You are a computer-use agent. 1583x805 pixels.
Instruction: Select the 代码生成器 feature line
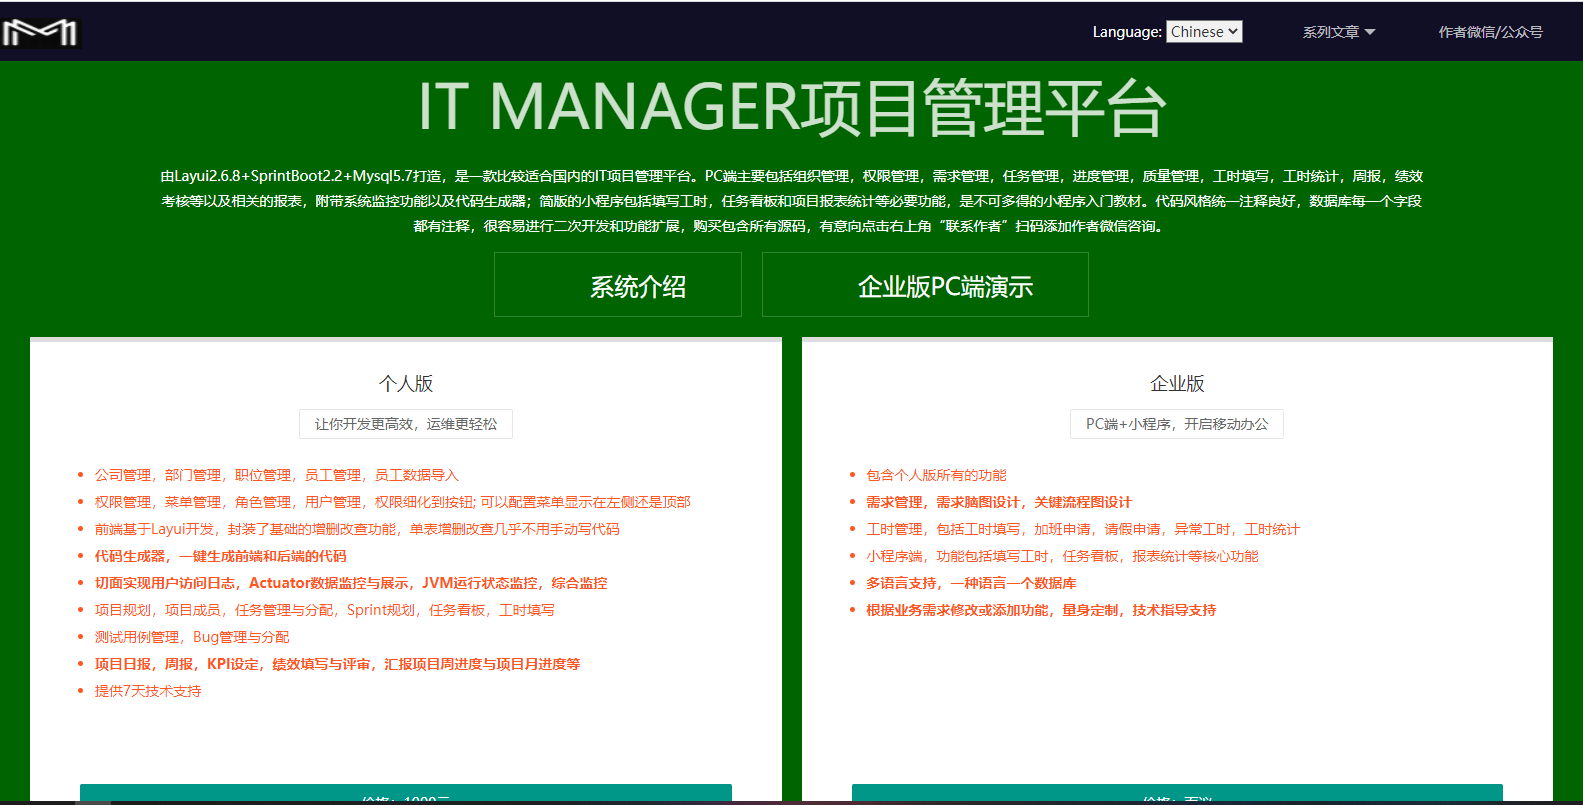[221, 556]
